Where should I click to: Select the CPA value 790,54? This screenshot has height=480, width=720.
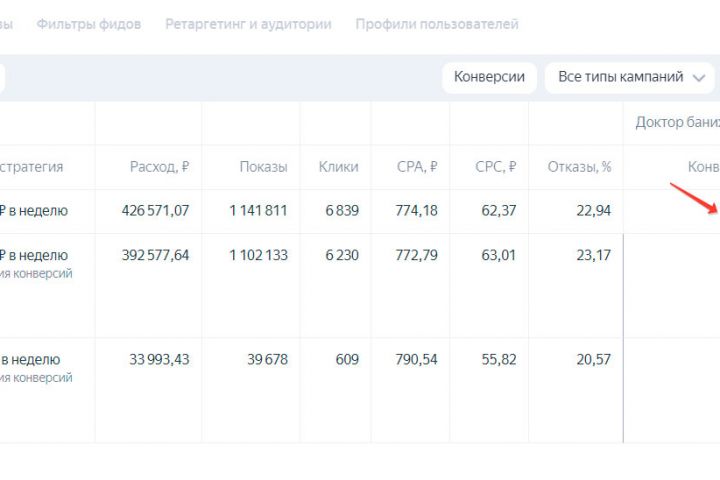pyautogui.click(x=415, y=359)
